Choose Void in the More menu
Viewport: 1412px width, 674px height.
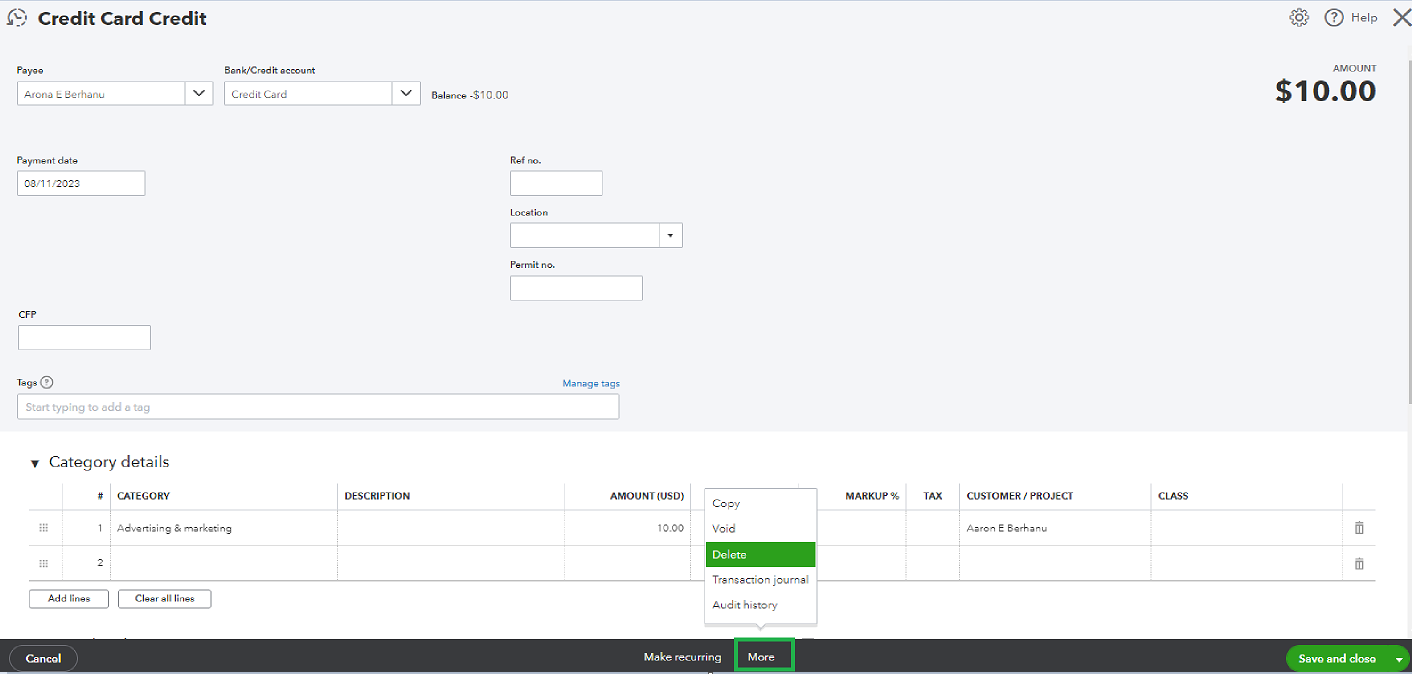click(x=724, y=529)
